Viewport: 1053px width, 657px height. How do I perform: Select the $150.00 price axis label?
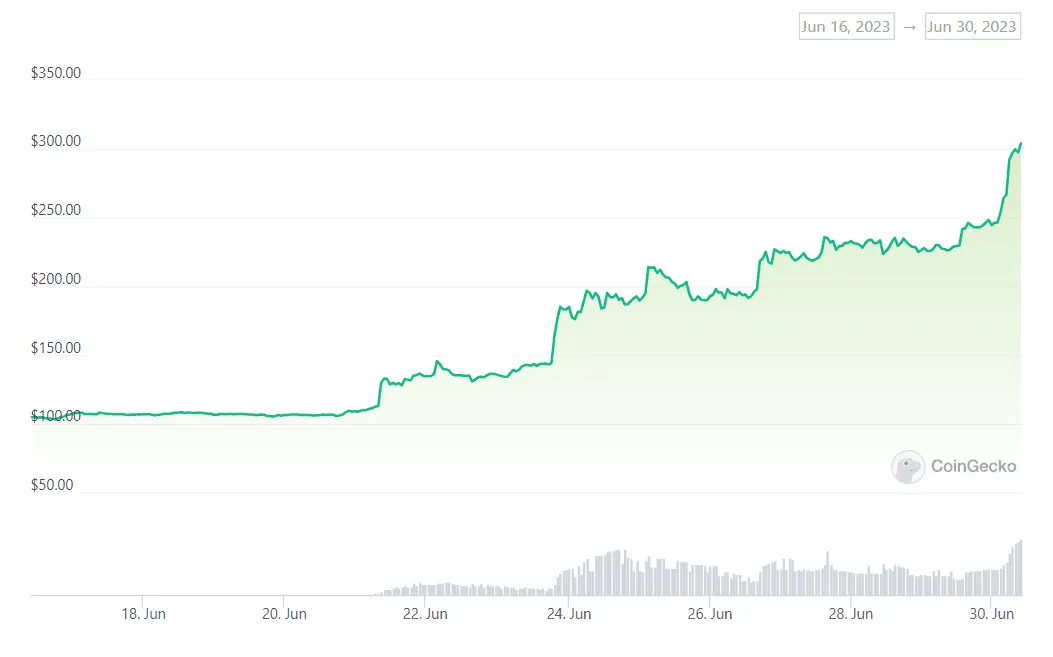coord(57,348)
